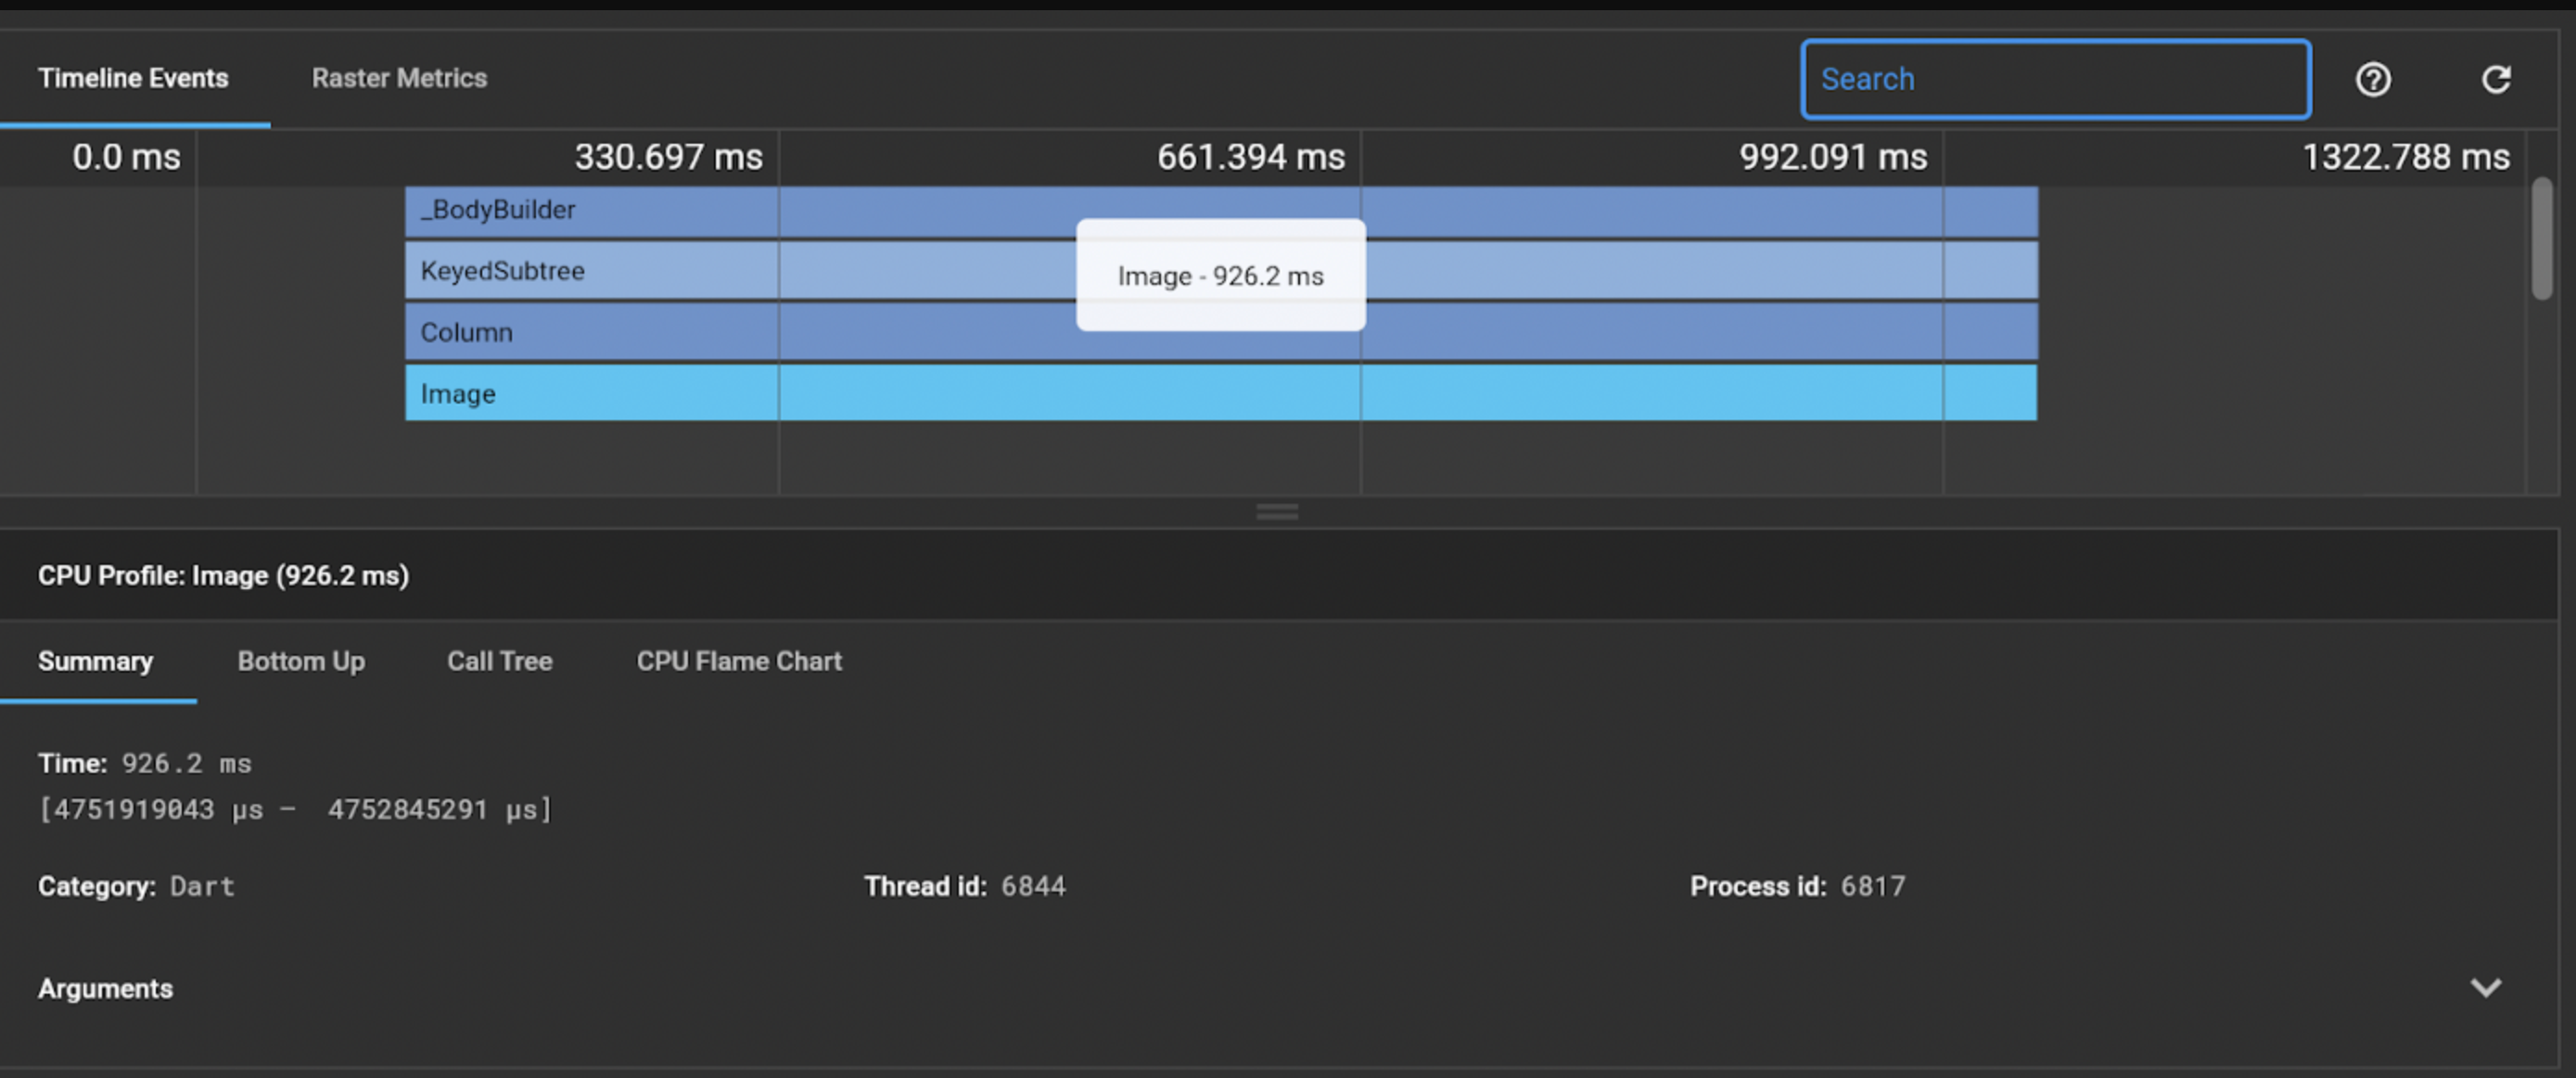Screen dimensions: 2576x1078
Task: Click the panel splitter drag handle
Action: coord(1277,512)
